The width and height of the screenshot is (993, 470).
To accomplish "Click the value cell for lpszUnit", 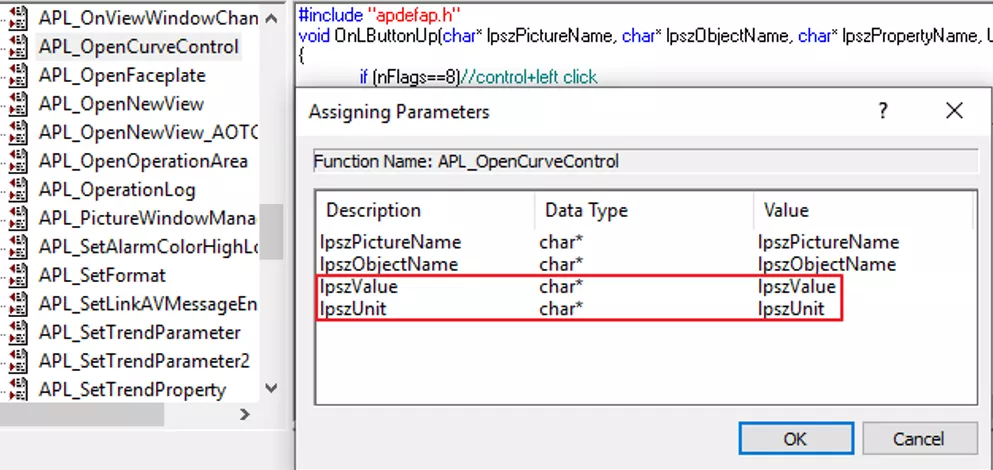I will pos(791,308).
